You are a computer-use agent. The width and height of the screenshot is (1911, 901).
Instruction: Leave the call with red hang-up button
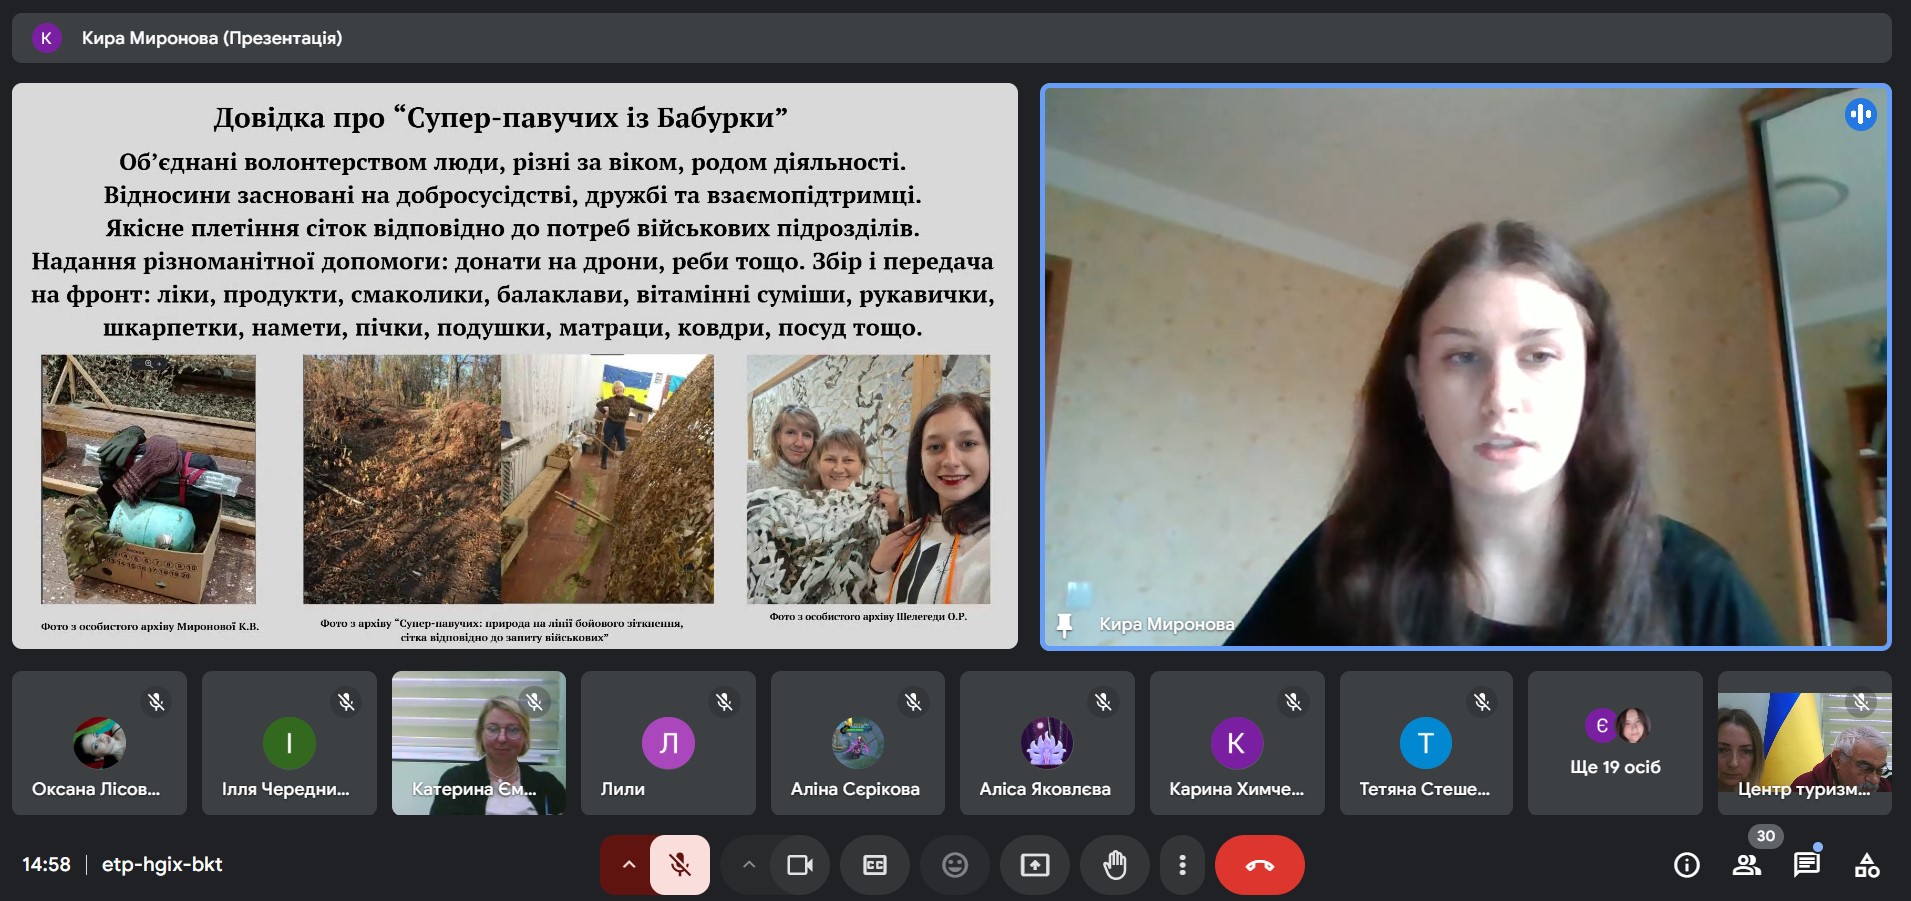1259,865
